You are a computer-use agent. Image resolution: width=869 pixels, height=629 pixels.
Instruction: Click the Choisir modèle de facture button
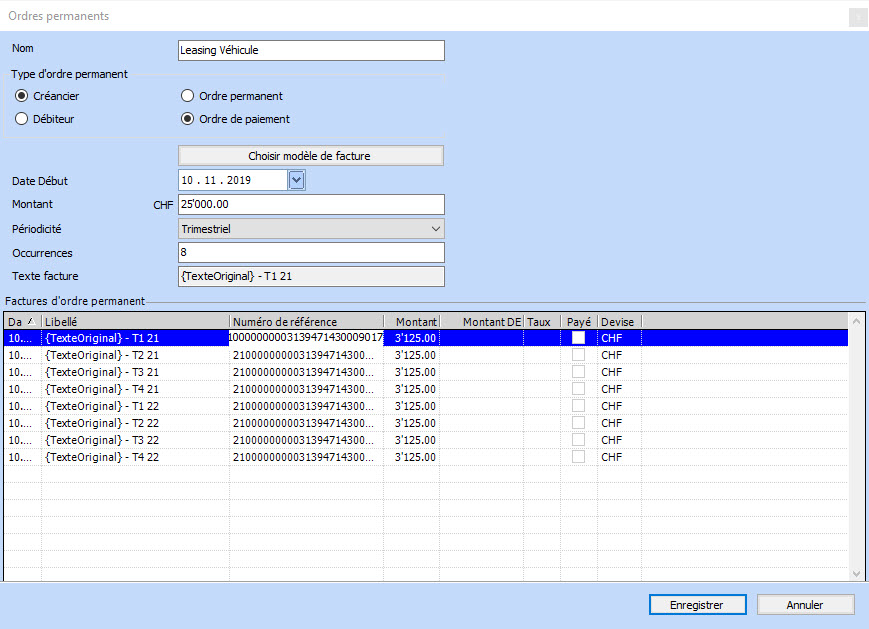tap(310, 156)
